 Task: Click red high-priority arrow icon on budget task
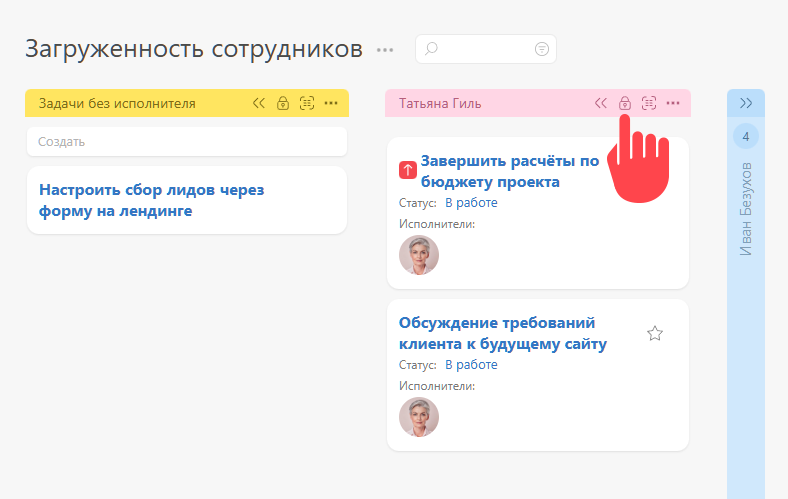click(408, 170)
